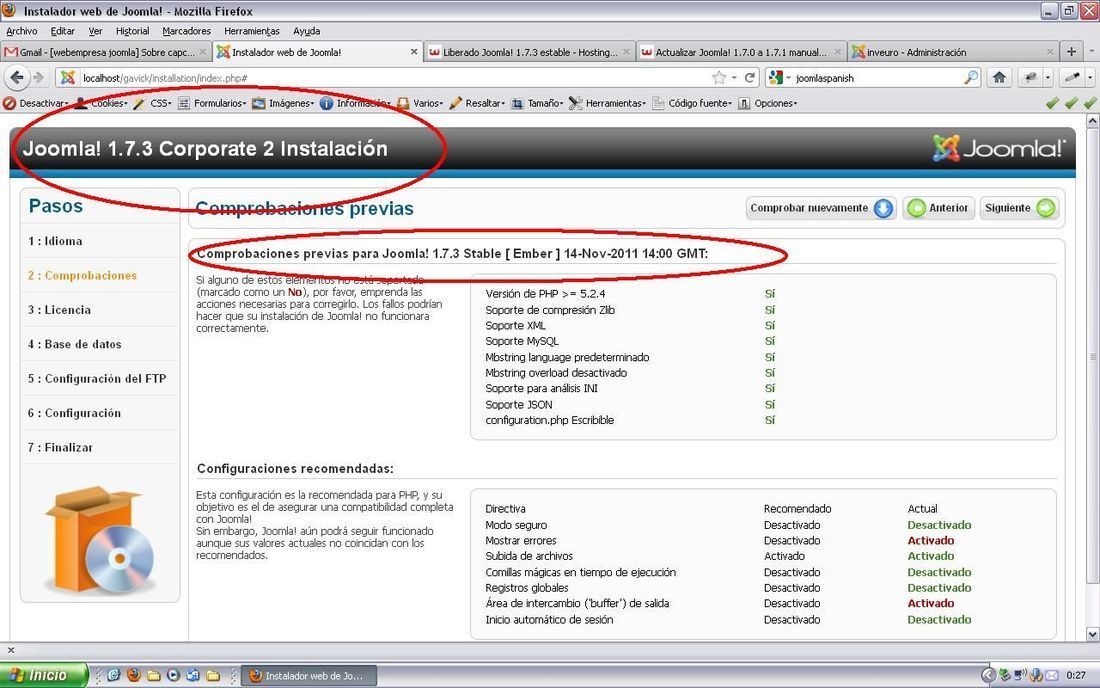Launch Firefox from the quick launch bar

[133, 675]
